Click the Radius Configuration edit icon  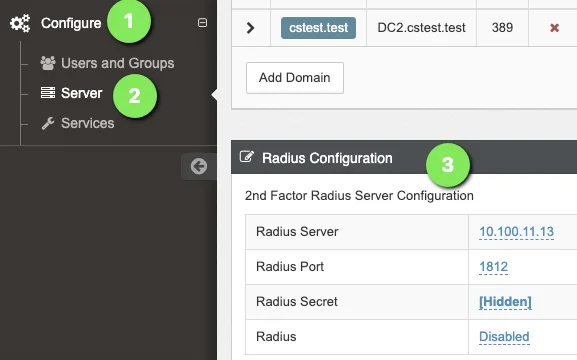(247, 157)
